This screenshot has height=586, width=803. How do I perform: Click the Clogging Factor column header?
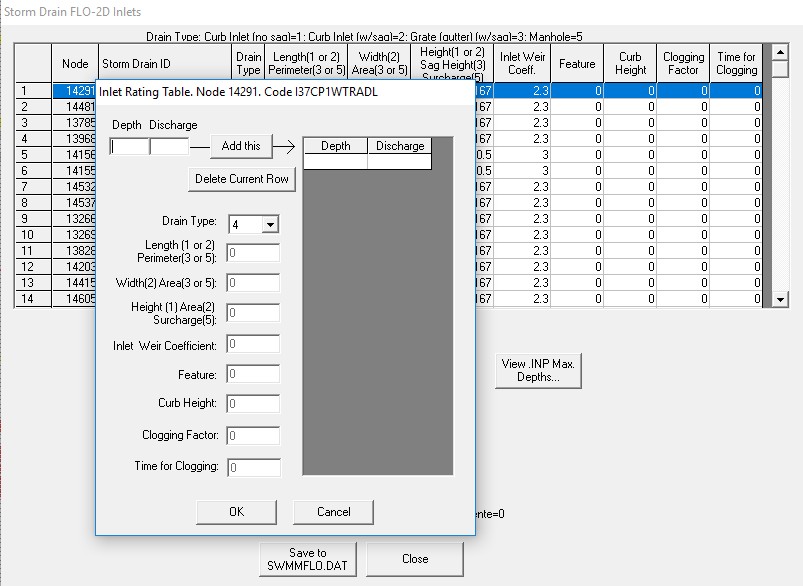[x=683, y=64]
